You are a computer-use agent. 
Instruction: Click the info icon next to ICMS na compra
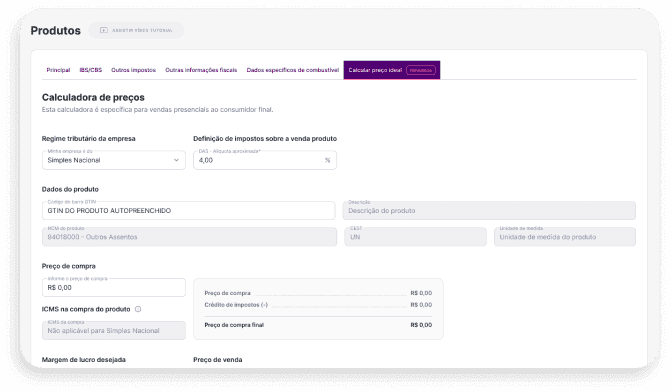tap(138, 309)
